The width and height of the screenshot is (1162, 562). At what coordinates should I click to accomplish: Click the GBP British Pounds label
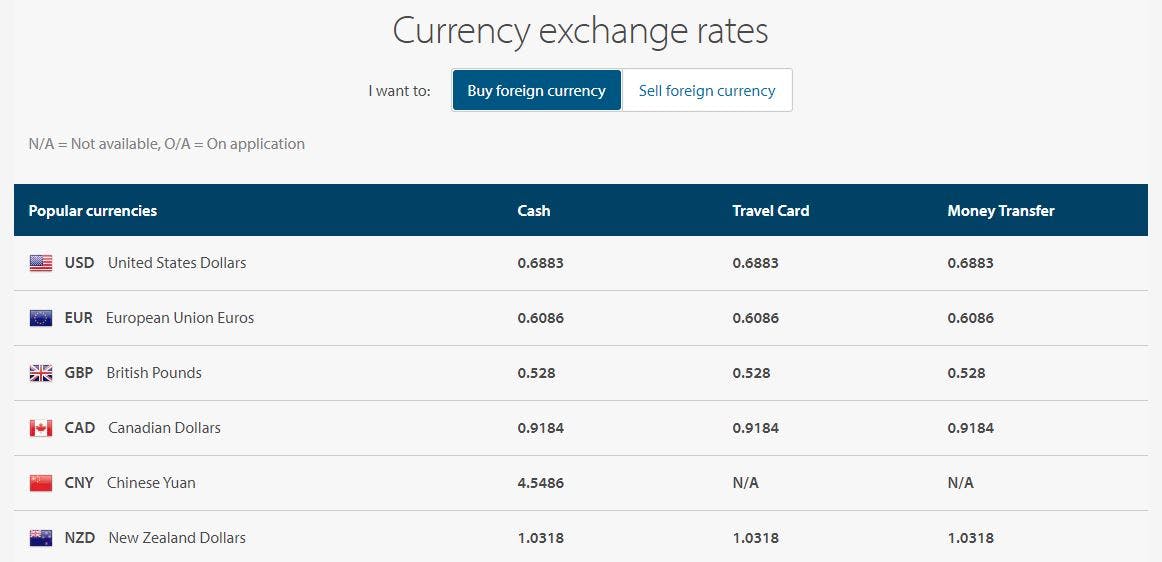[x=133, y=373]
